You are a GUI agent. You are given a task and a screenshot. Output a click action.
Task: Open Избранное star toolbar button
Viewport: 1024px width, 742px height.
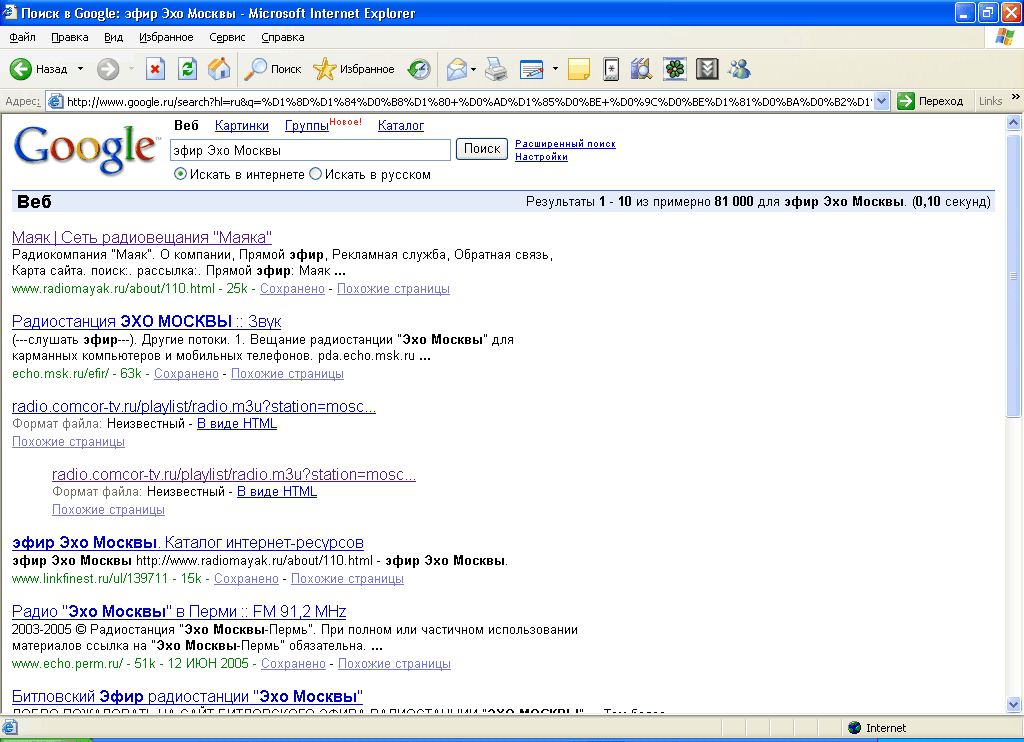tap(354, 69)
